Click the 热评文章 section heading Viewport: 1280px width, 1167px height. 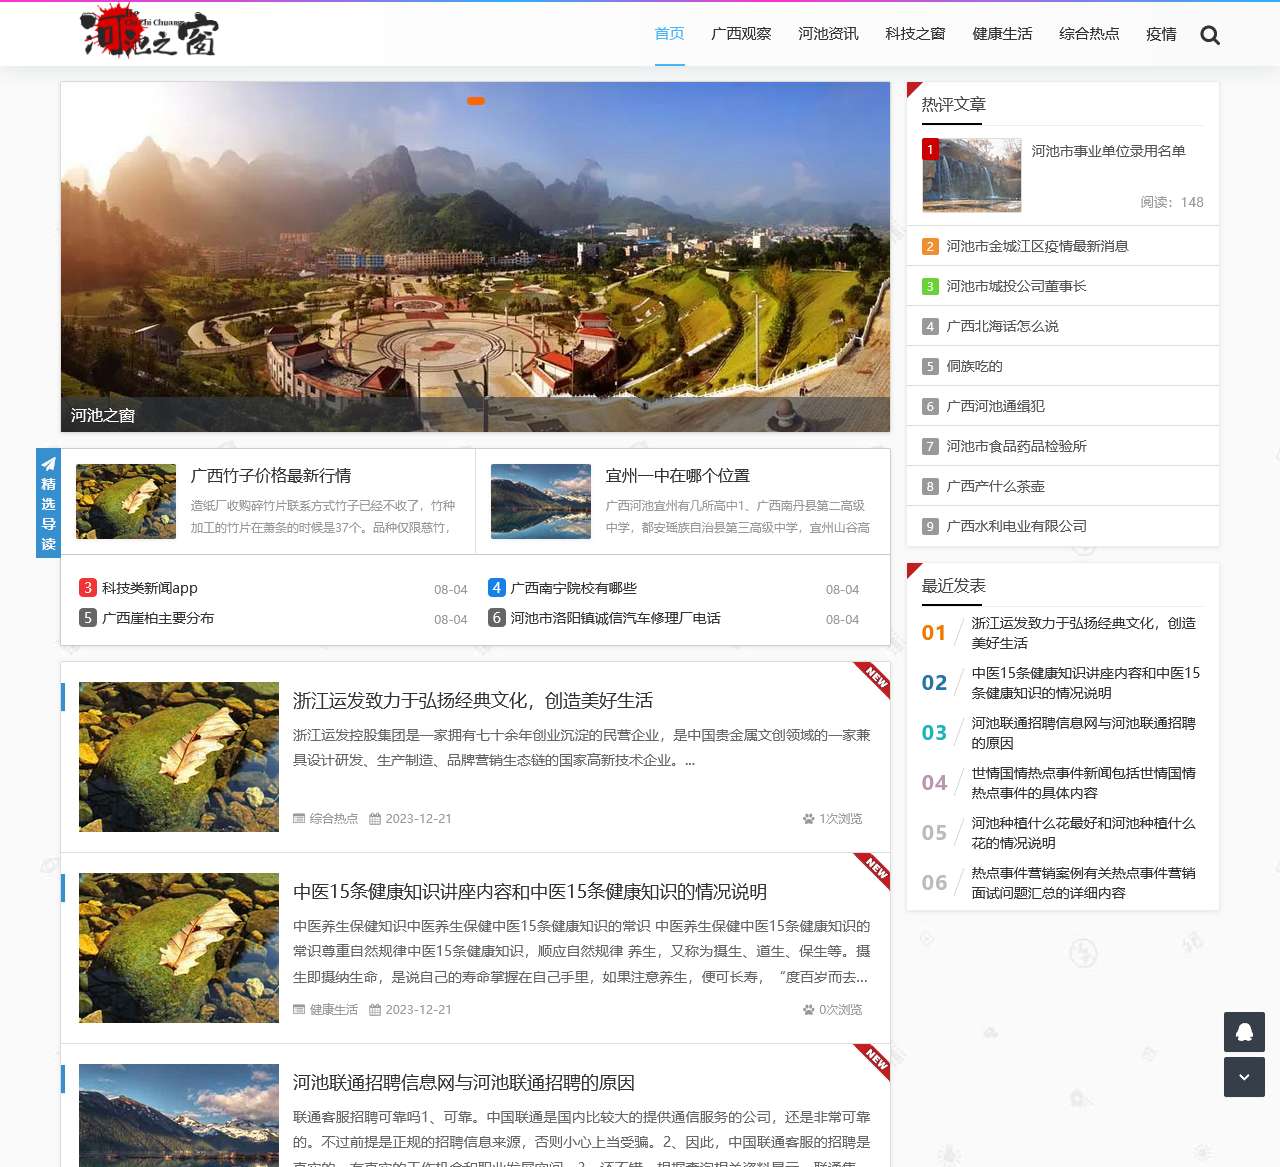tap(954, 104)
